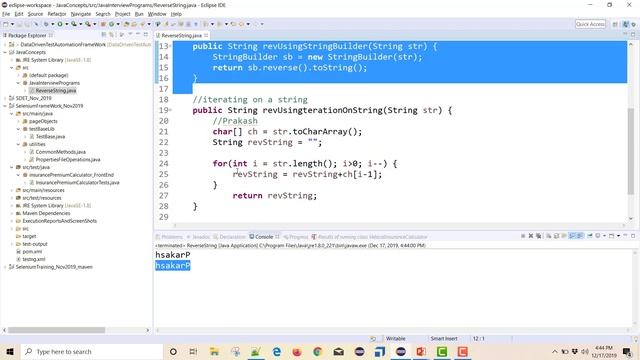The height and width of the screenshot is (360, 640).
Task: Click the New file icon in main toolbar
Action: click(x=6, y=24)
